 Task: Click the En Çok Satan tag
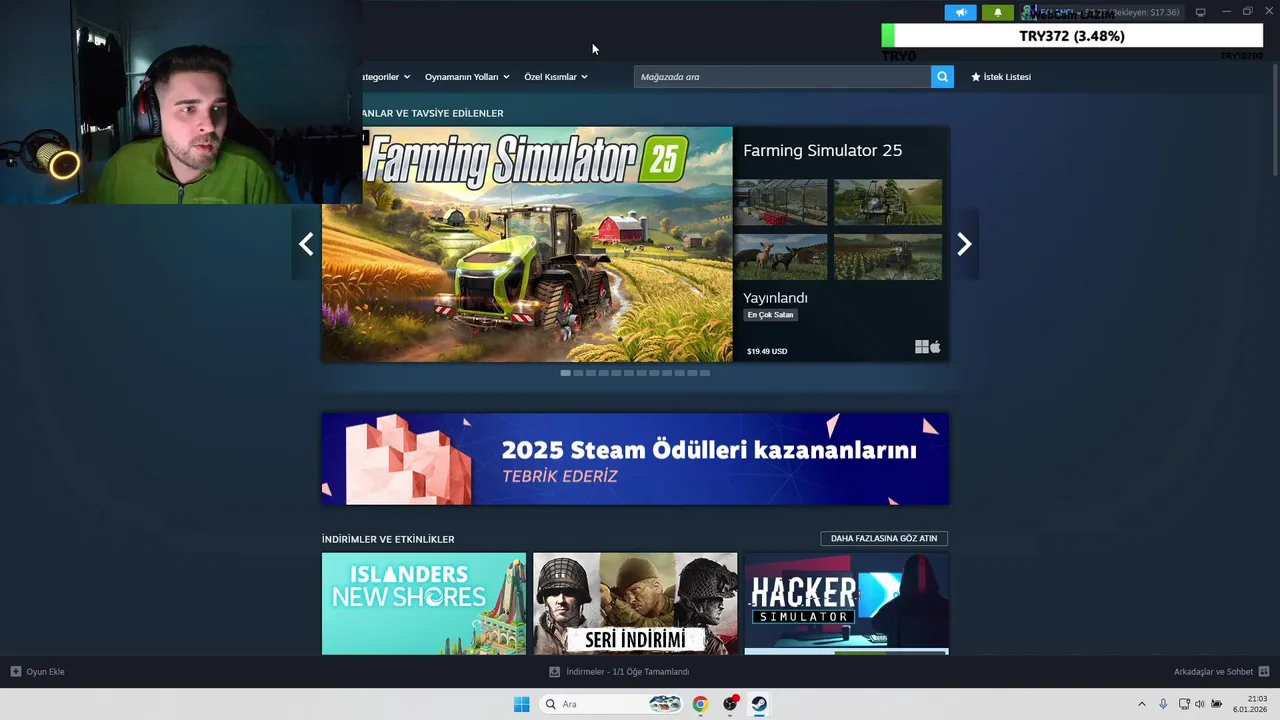click(x=770, y=315)
